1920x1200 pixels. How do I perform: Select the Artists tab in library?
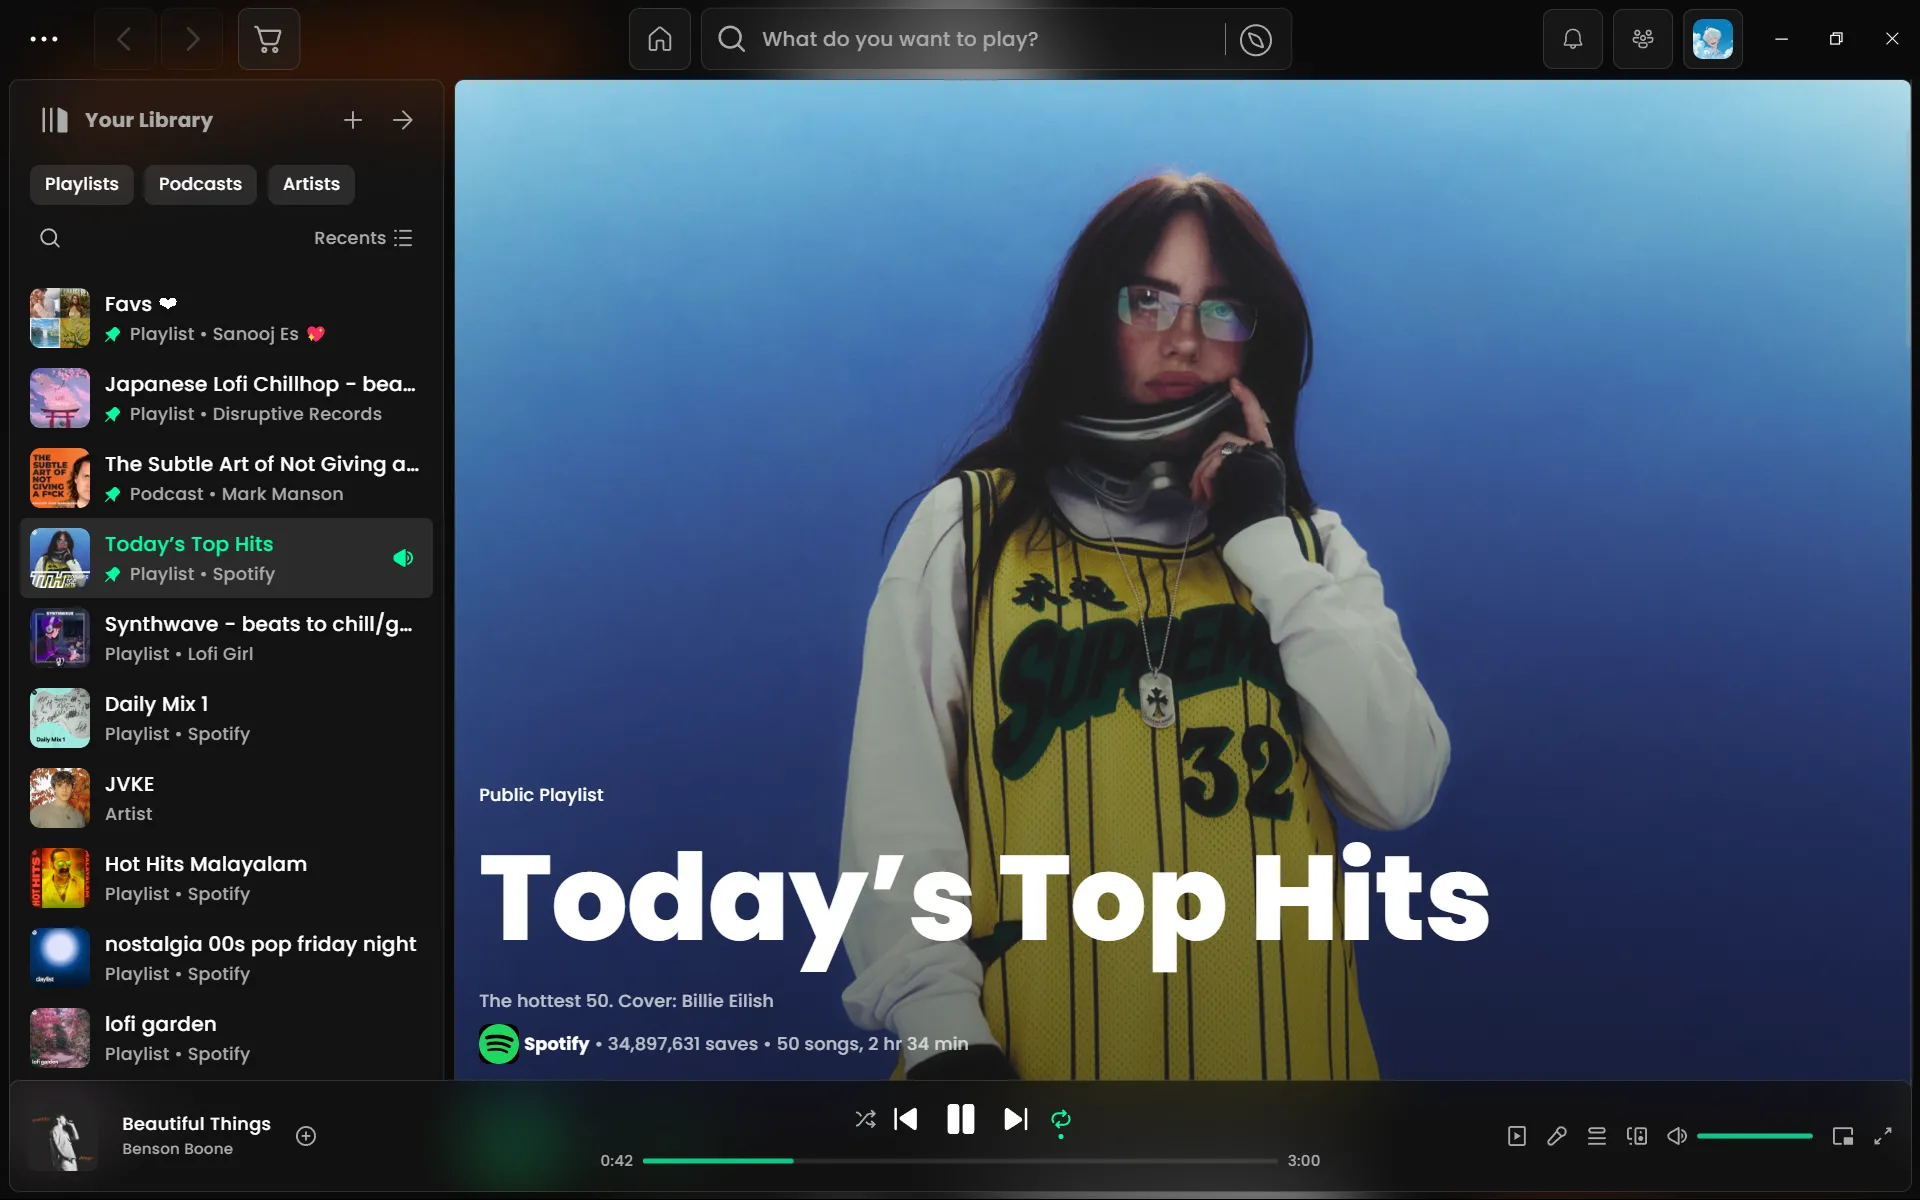311,182
